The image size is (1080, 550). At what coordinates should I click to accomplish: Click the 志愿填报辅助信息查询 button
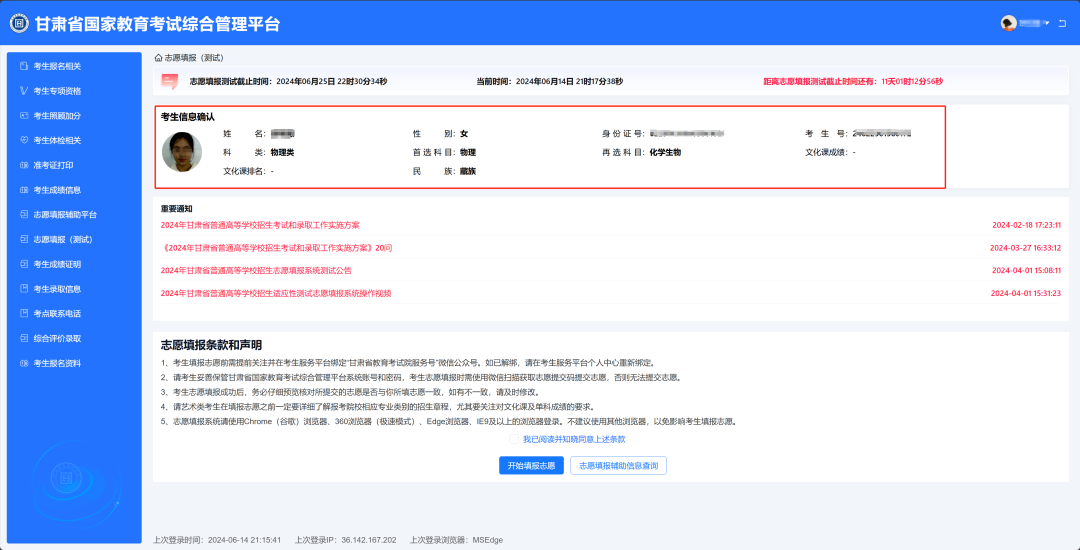pos(619,466)
